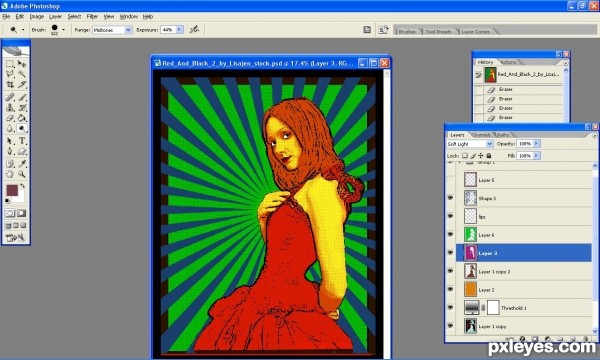Select the Rectangular Marquee tool
The width and height of the screenshot is (600, 360).
pyautogui.click(x=10, y=64)
